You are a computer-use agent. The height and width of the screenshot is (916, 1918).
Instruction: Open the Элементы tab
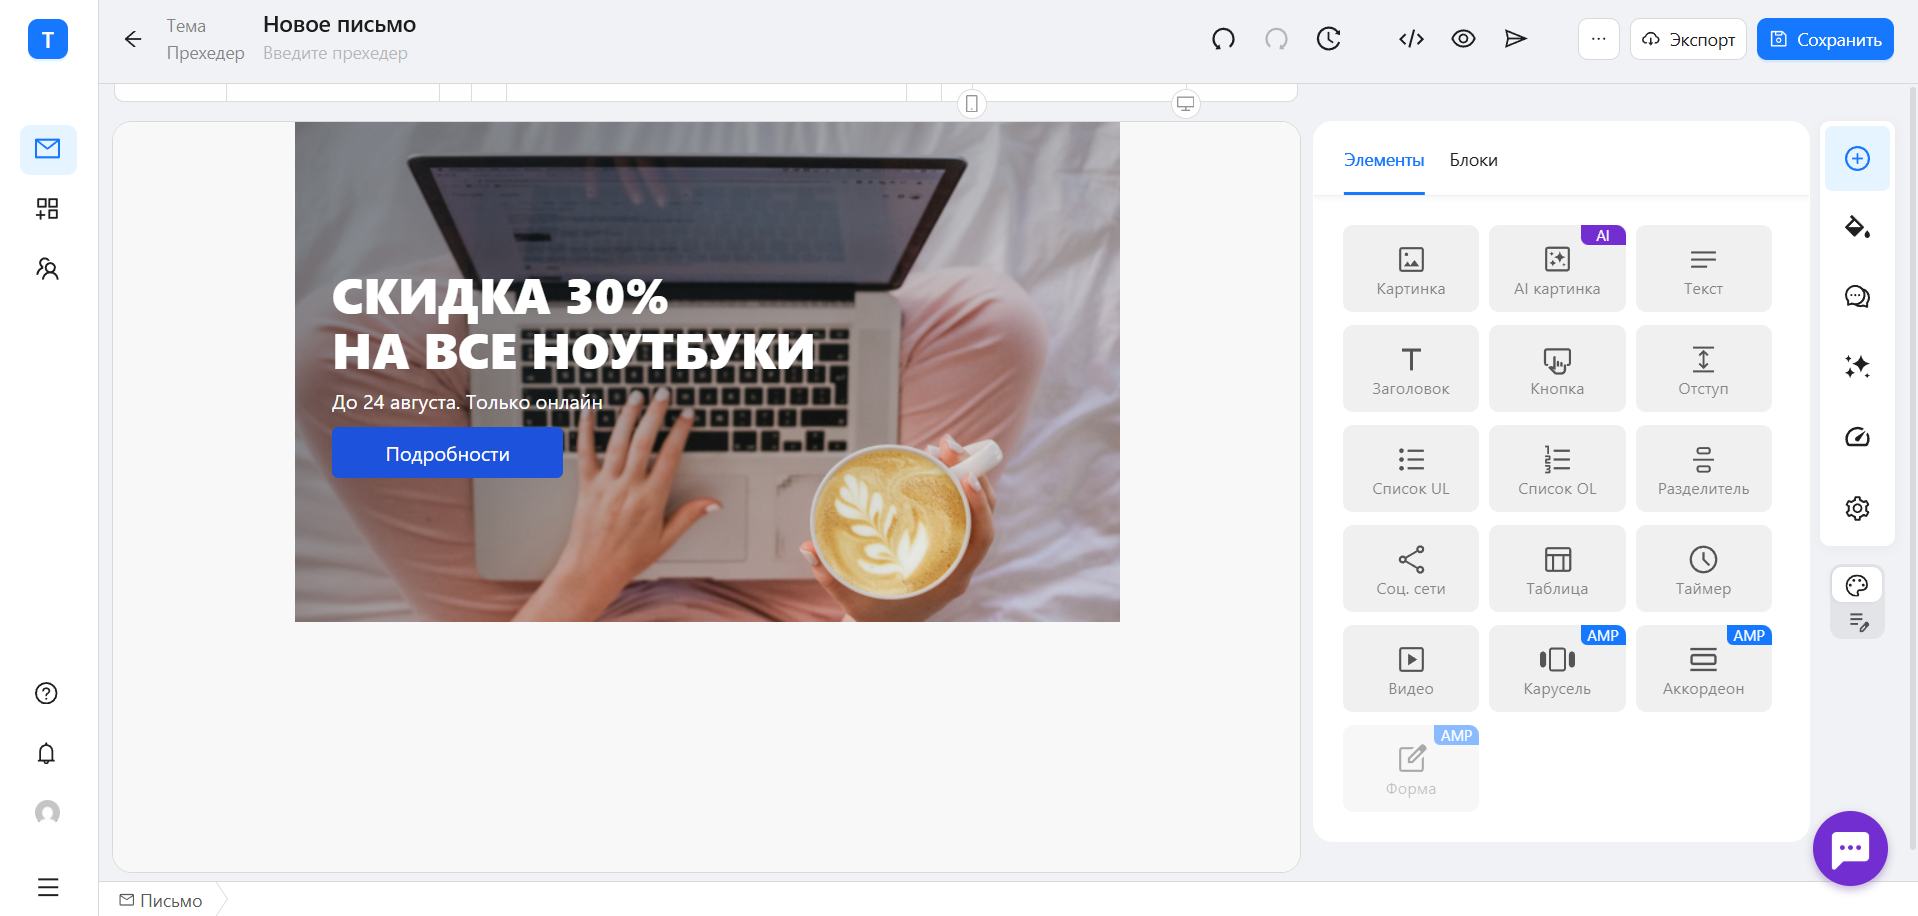tap(1383, 160)
